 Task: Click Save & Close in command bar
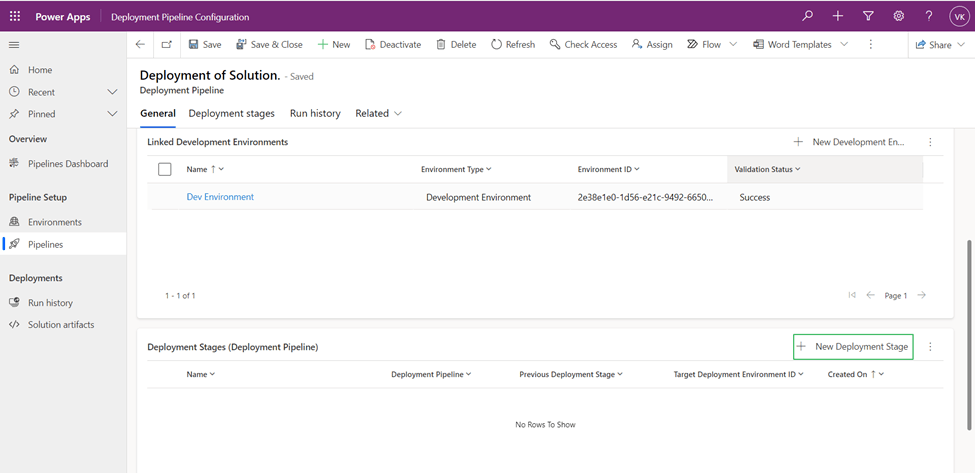(x=269, y=45)
